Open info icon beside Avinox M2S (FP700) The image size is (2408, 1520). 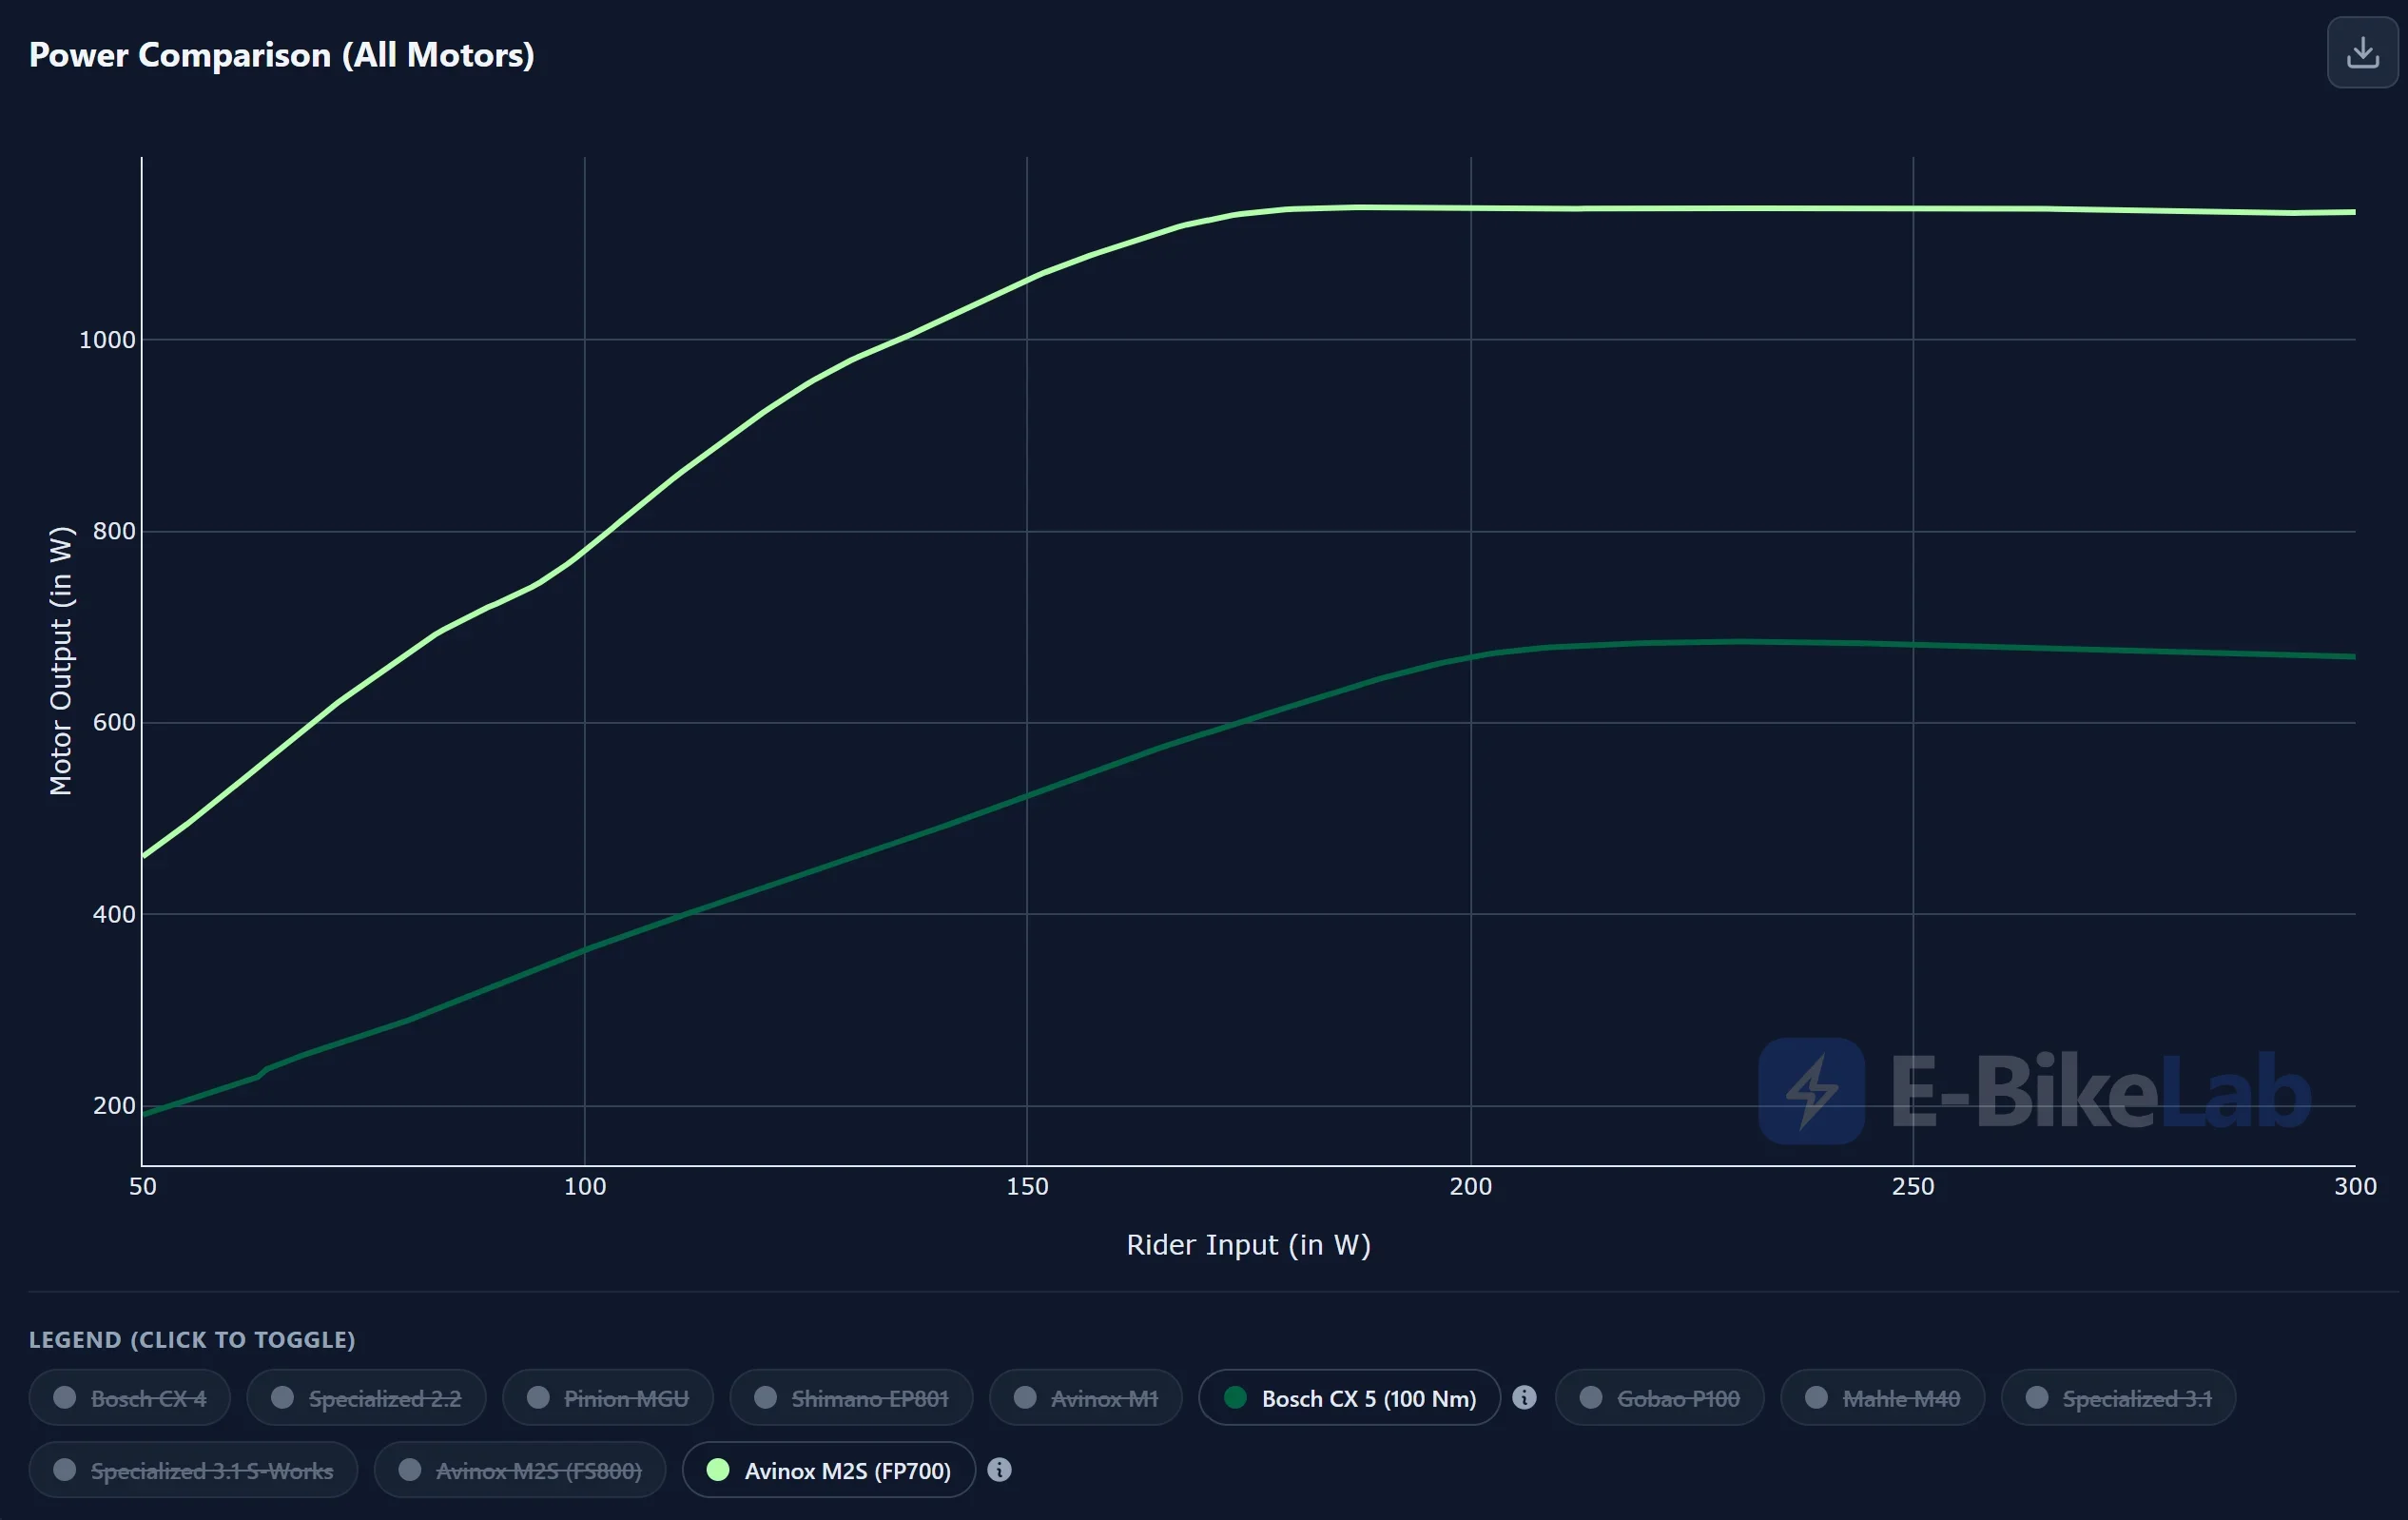pyautogui.click(x=999, y=1469)
